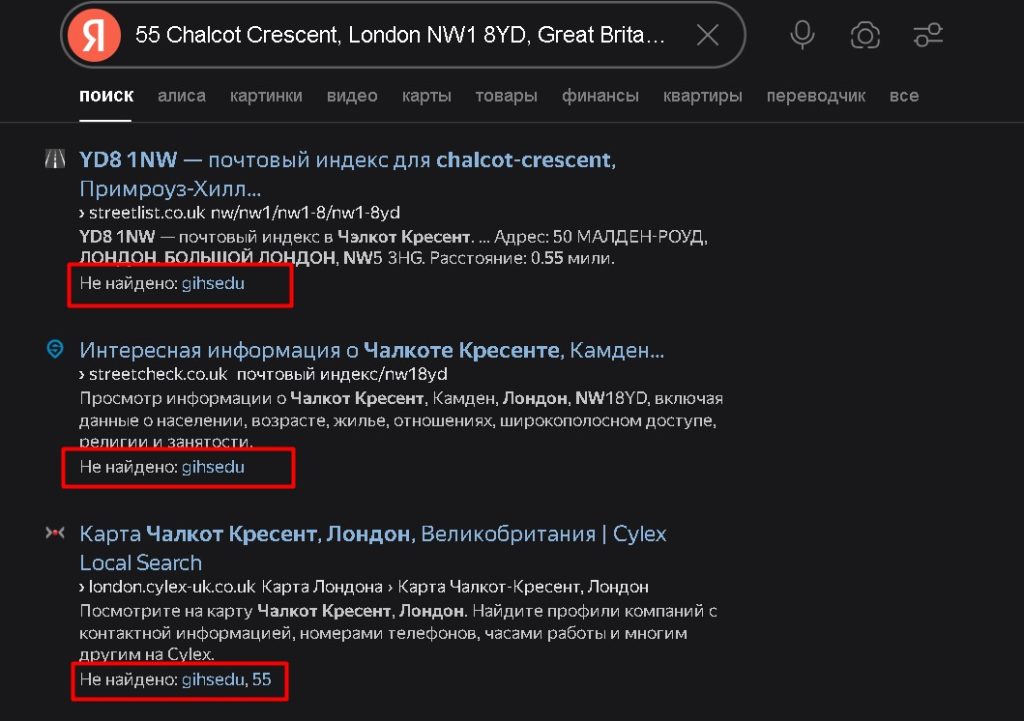Expand the все menu of services
The width and height of the screenshot is (1024, 721).
click(x=904, y=96)
